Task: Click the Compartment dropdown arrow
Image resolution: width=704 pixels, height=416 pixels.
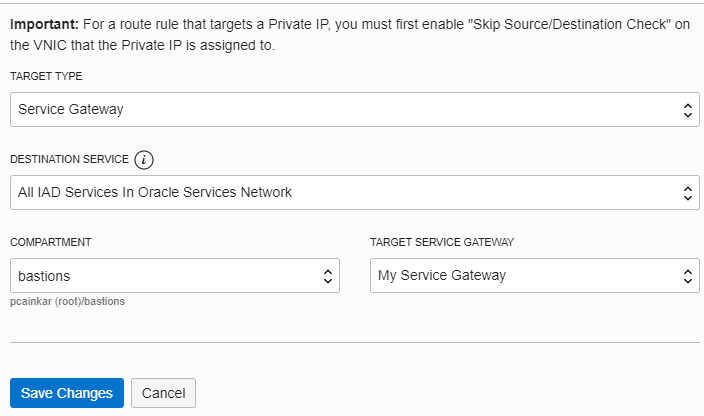Action: coord(327,276)
